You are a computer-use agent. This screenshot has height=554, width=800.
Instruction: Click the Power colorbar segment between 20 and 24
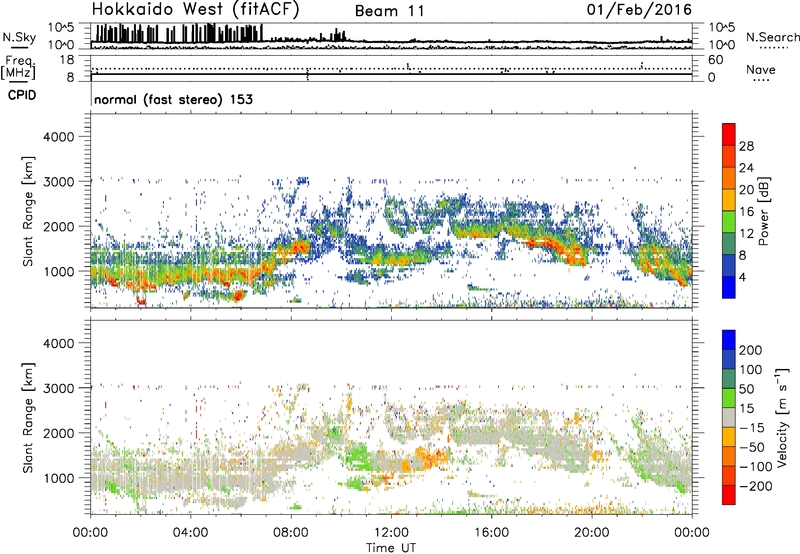[729, 178]
